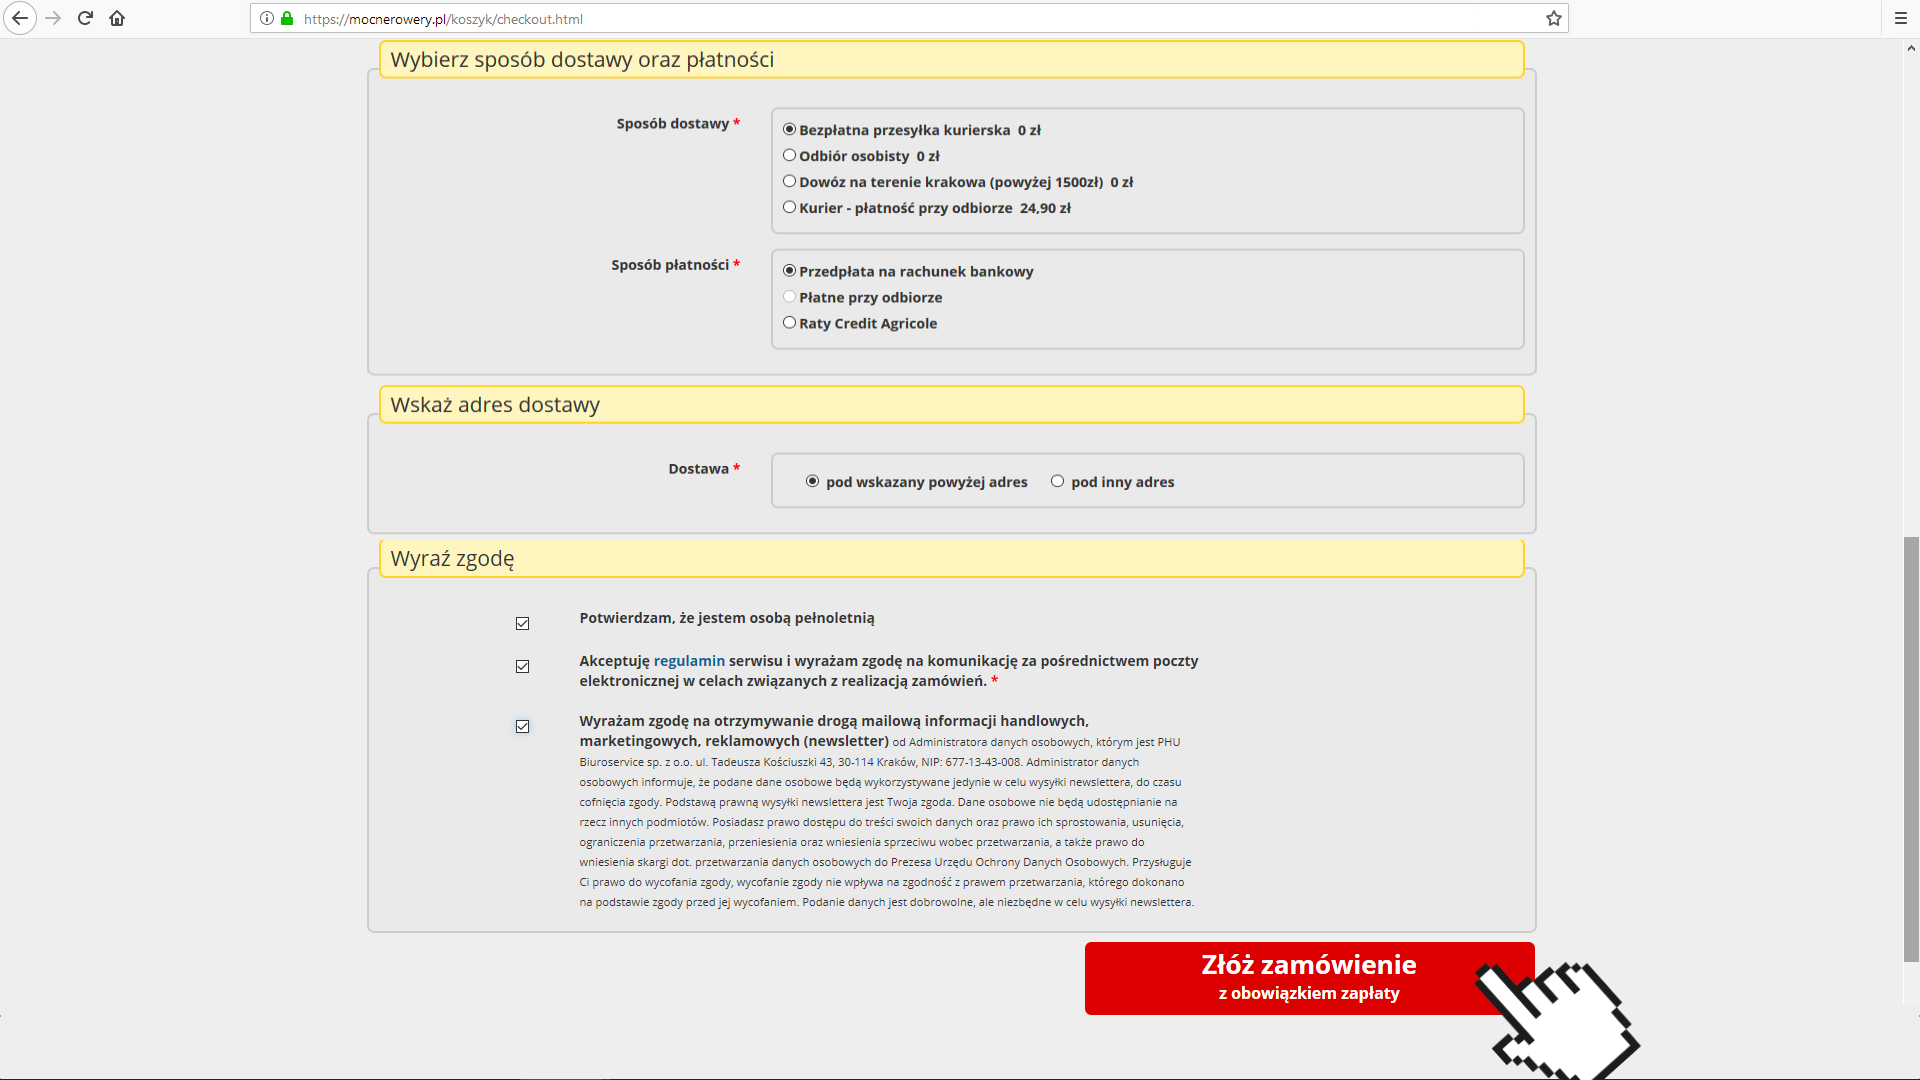Choose delivery pod inny adres
This screenshot has height=1080, width=1920.
1057,481
